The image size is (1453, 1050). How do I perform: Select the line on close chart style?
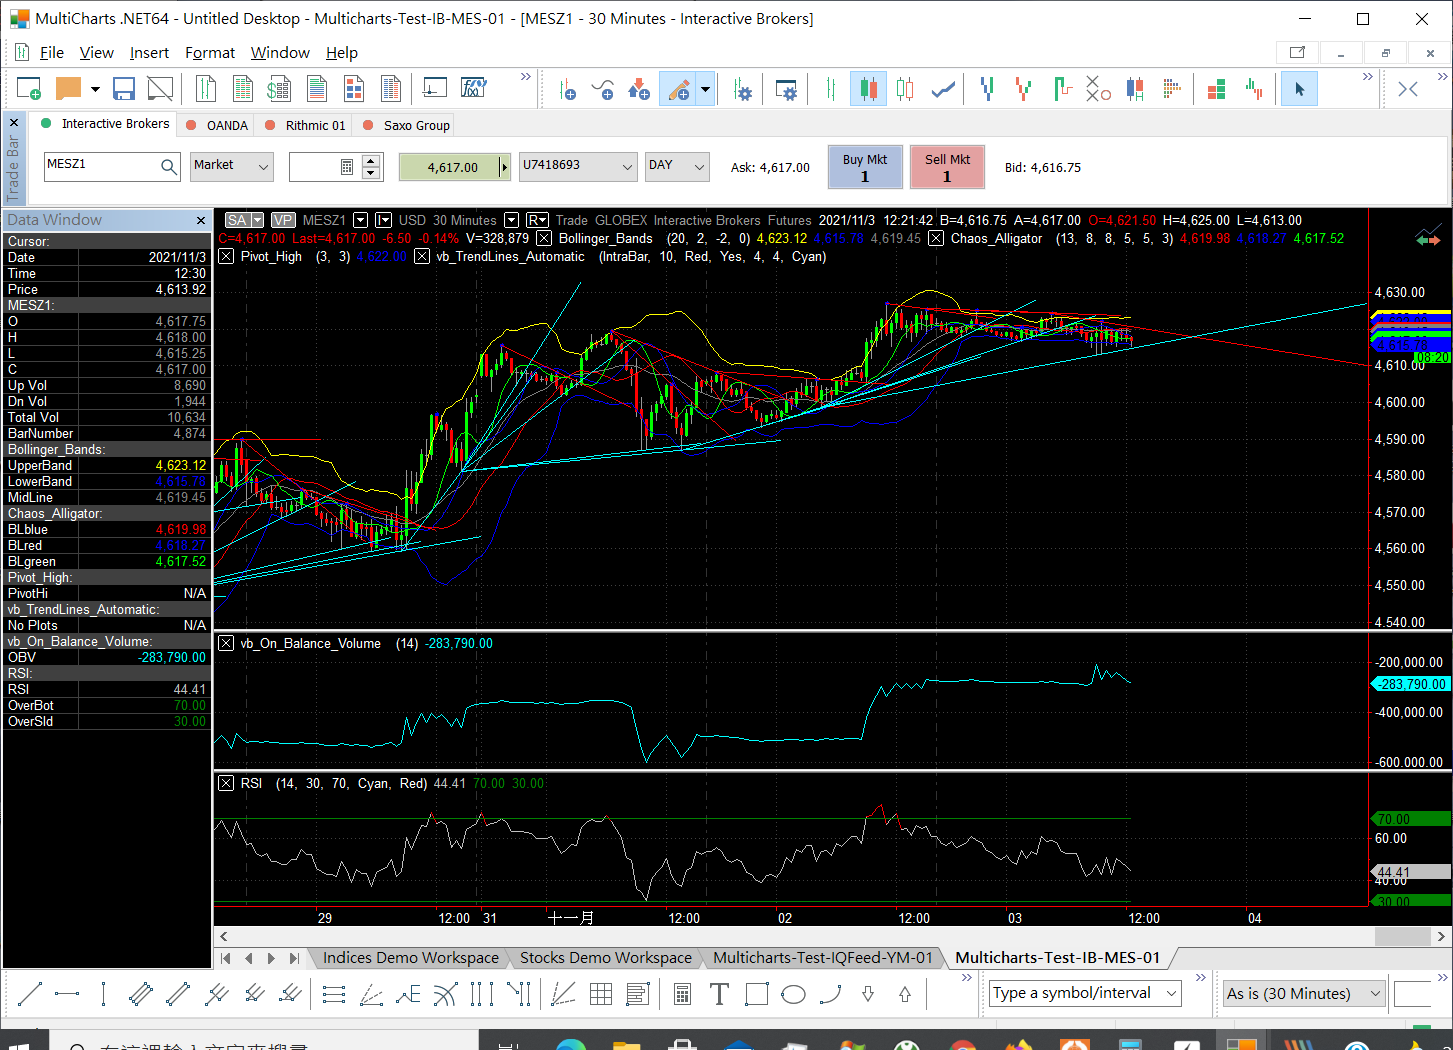943,89
